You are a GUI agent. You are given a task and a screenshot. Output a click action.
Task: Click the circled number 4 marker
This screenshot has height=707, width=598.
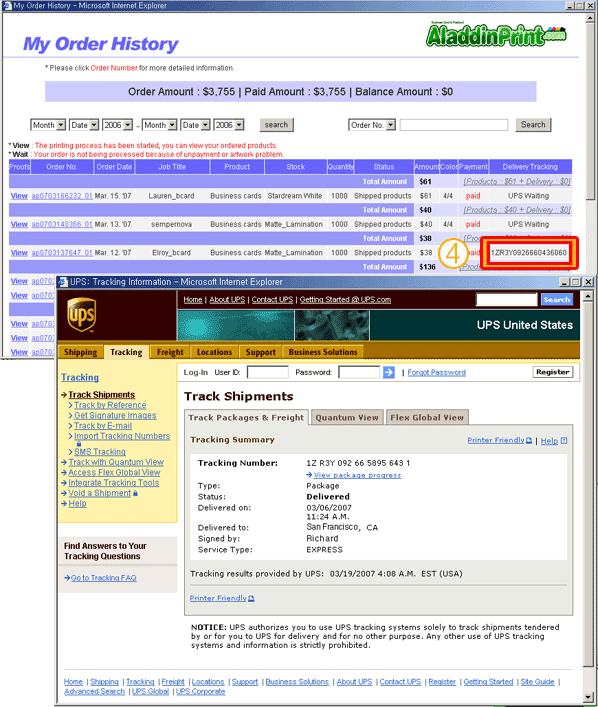point(453,253)
